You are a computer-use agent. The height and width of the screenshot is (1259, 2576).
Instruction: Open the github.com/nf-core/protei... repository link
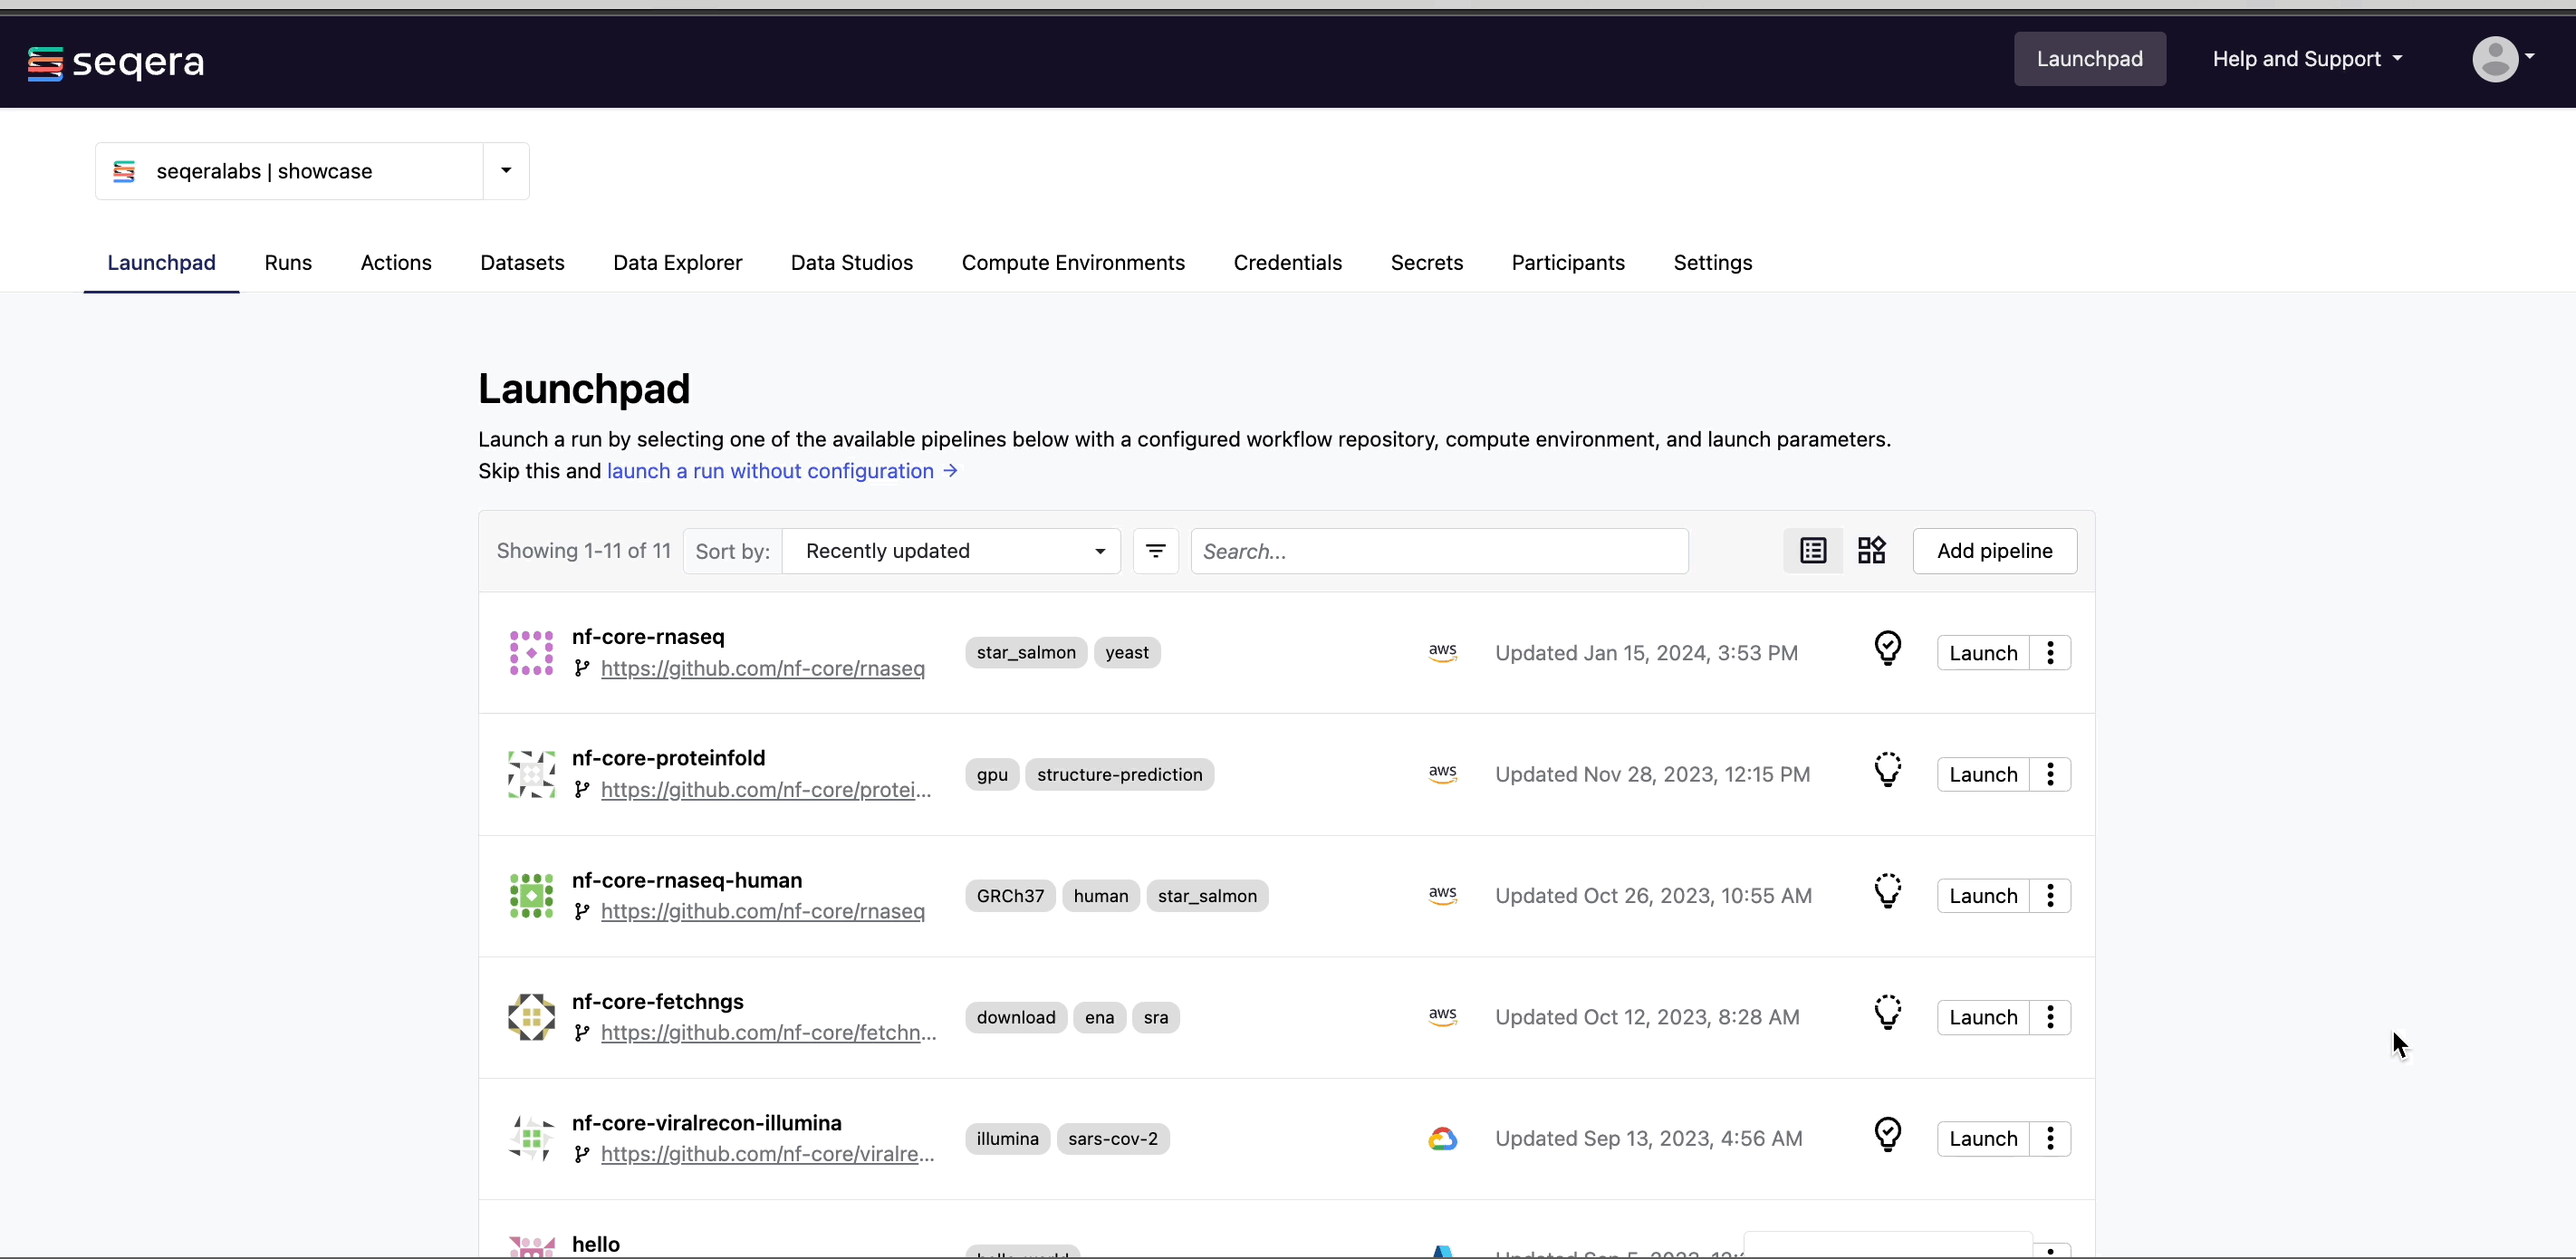pyautogui.click(x=766, y=790)
